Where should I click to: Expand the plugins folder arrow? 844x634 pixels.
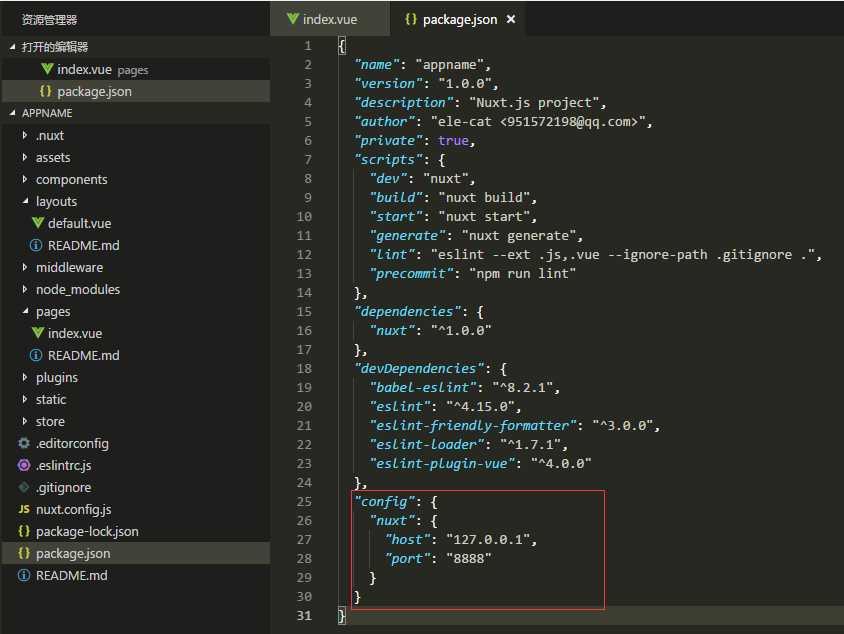[x=25, y=377]
